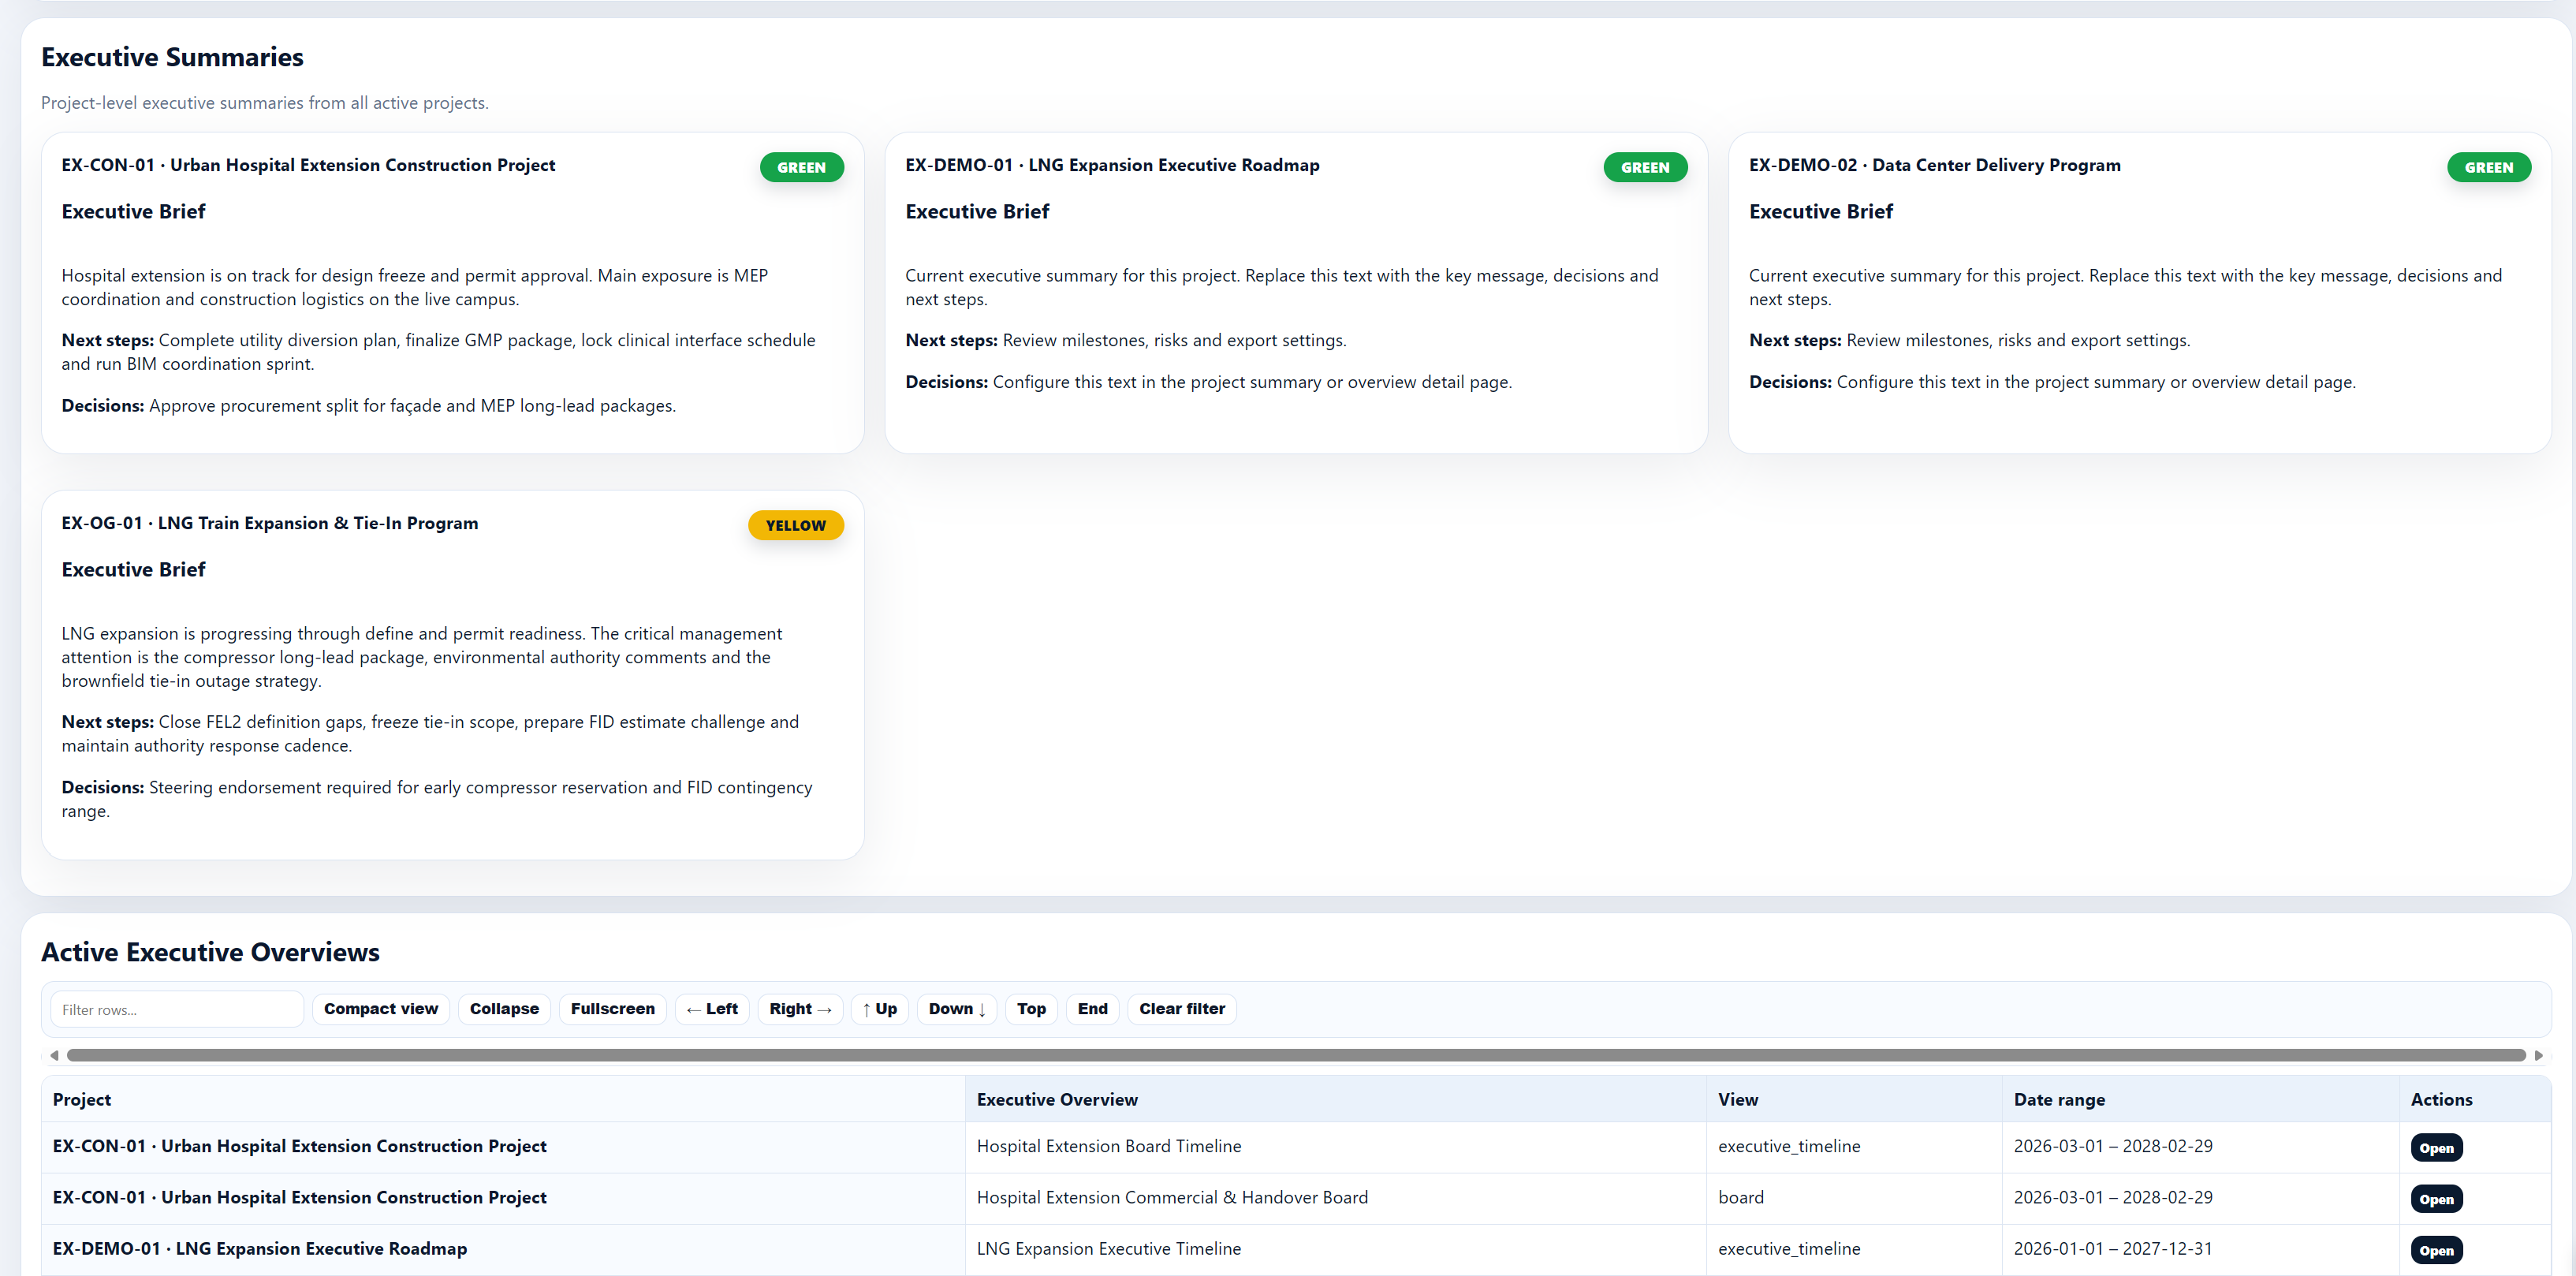Select the EX-DEMO-02 Data Center Delivery Program title
Screen dimensions: 2576x1276
click(1935, 165)
